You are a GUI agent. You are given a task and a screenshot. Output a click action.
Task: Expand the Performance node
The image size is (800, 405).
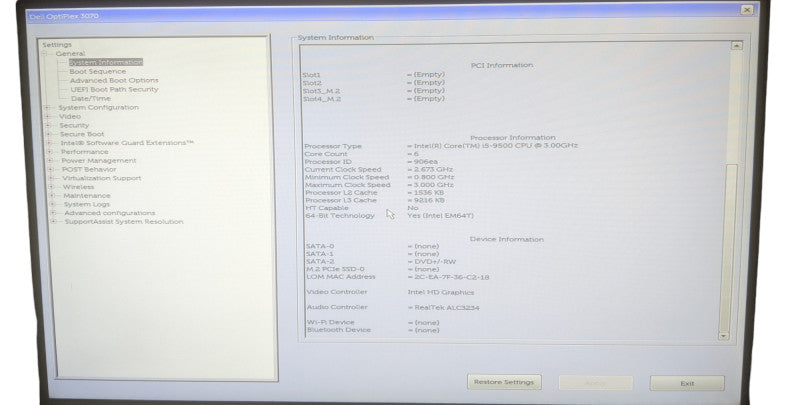point(49,152)
